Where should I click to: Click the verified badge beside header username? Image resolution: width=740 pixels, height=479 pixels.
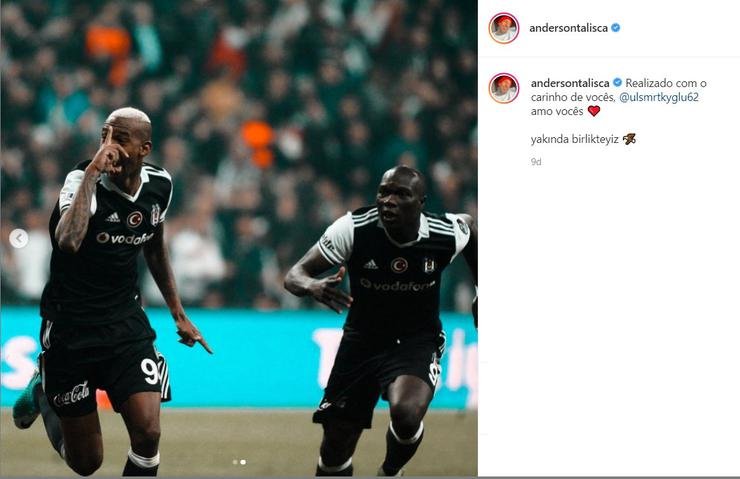pyautogui.click(x=615, y=28)
